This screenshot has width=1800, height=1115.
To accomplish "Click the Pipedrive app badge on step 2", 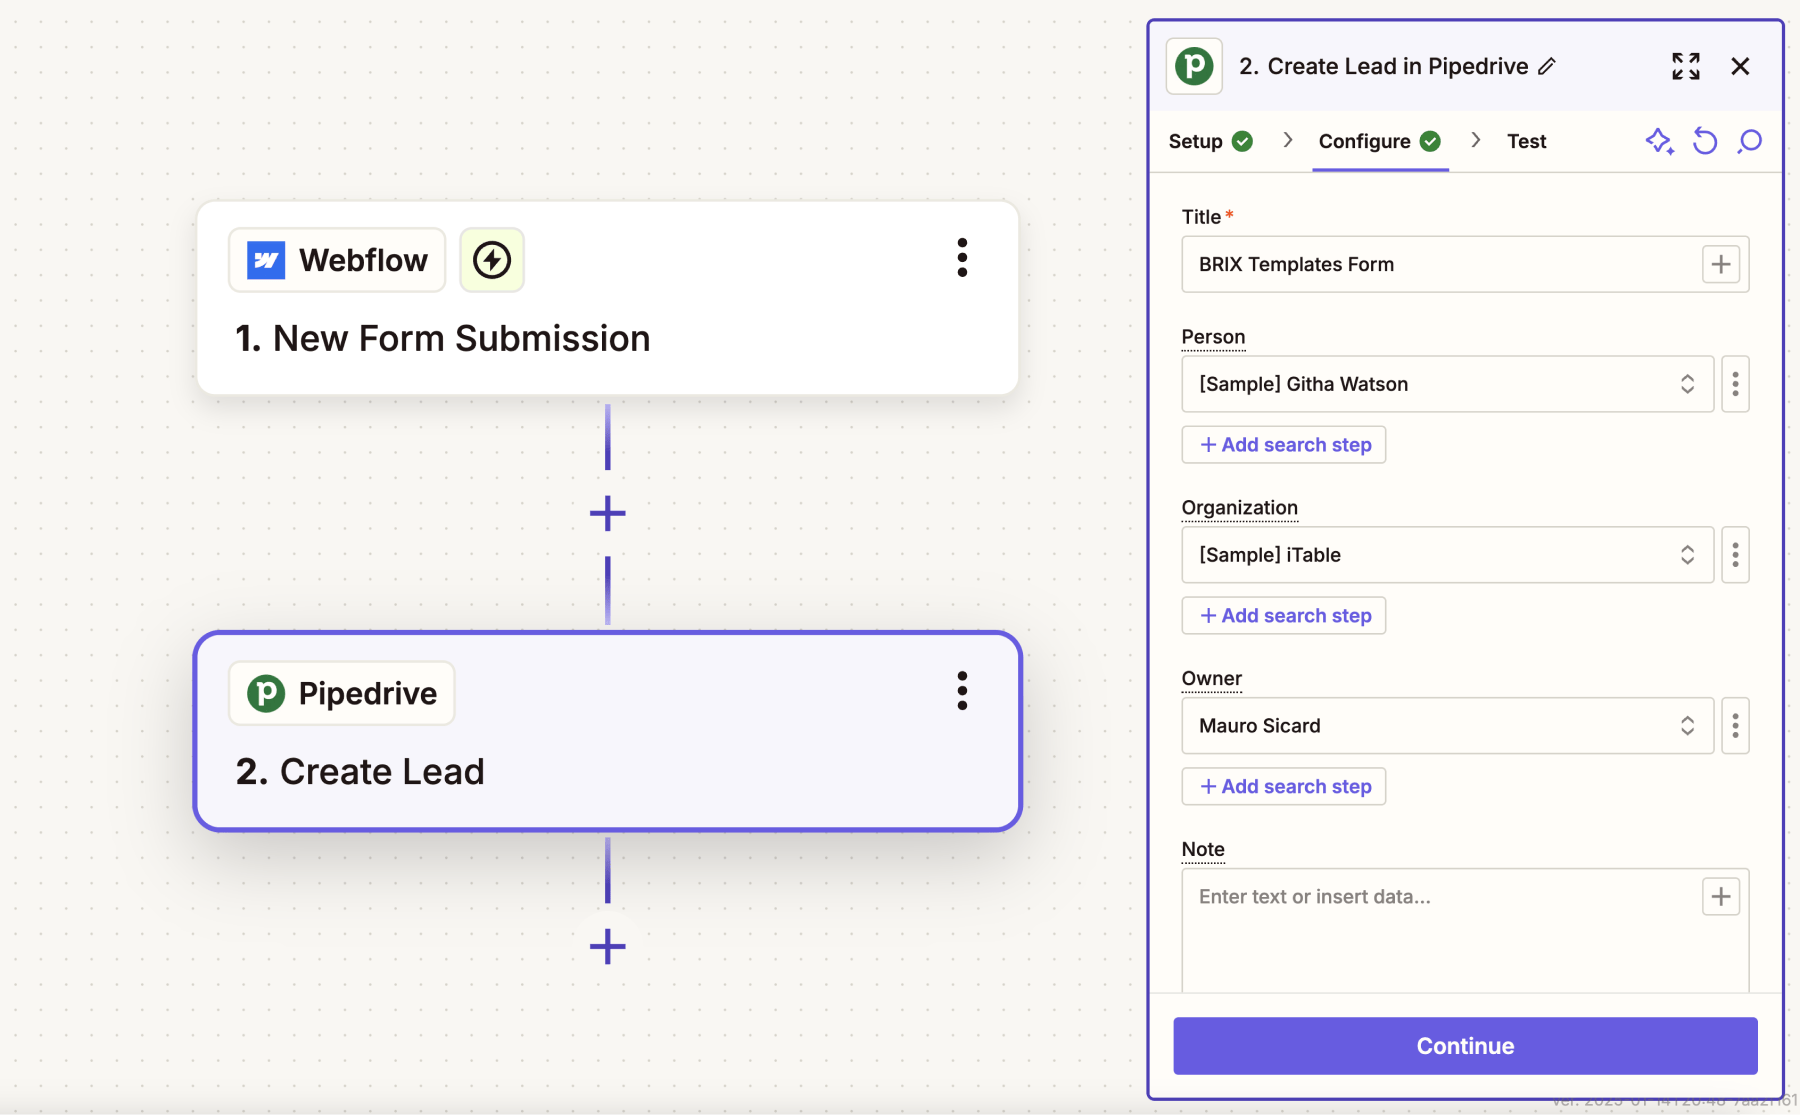I will (x=342, y=693).
